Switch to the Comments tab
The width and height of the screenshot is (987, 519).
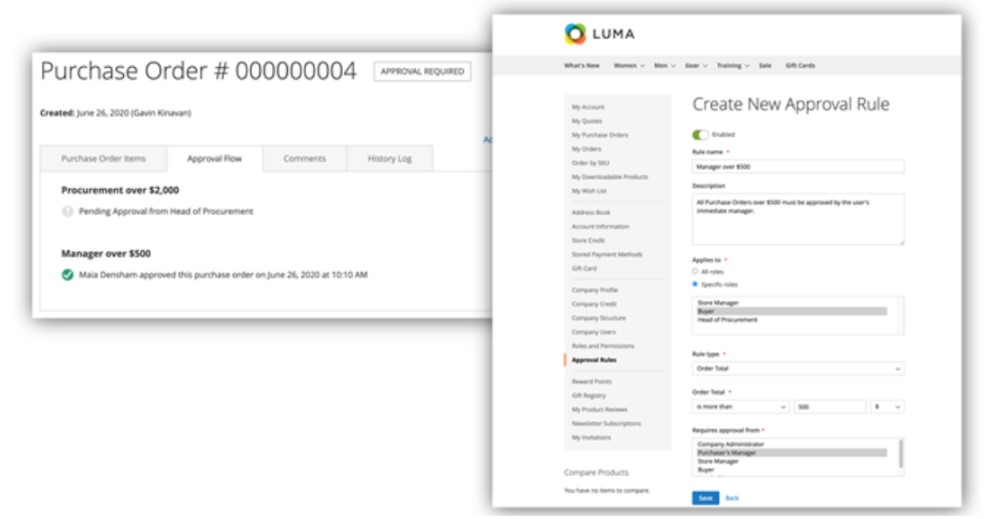[304, 159]
